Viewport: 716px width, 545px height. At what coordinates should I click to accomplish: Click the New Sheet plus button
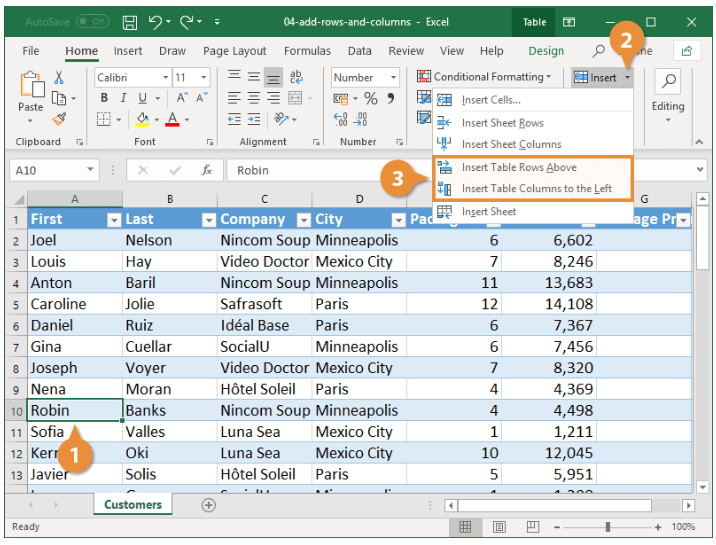tap(209, 505)
